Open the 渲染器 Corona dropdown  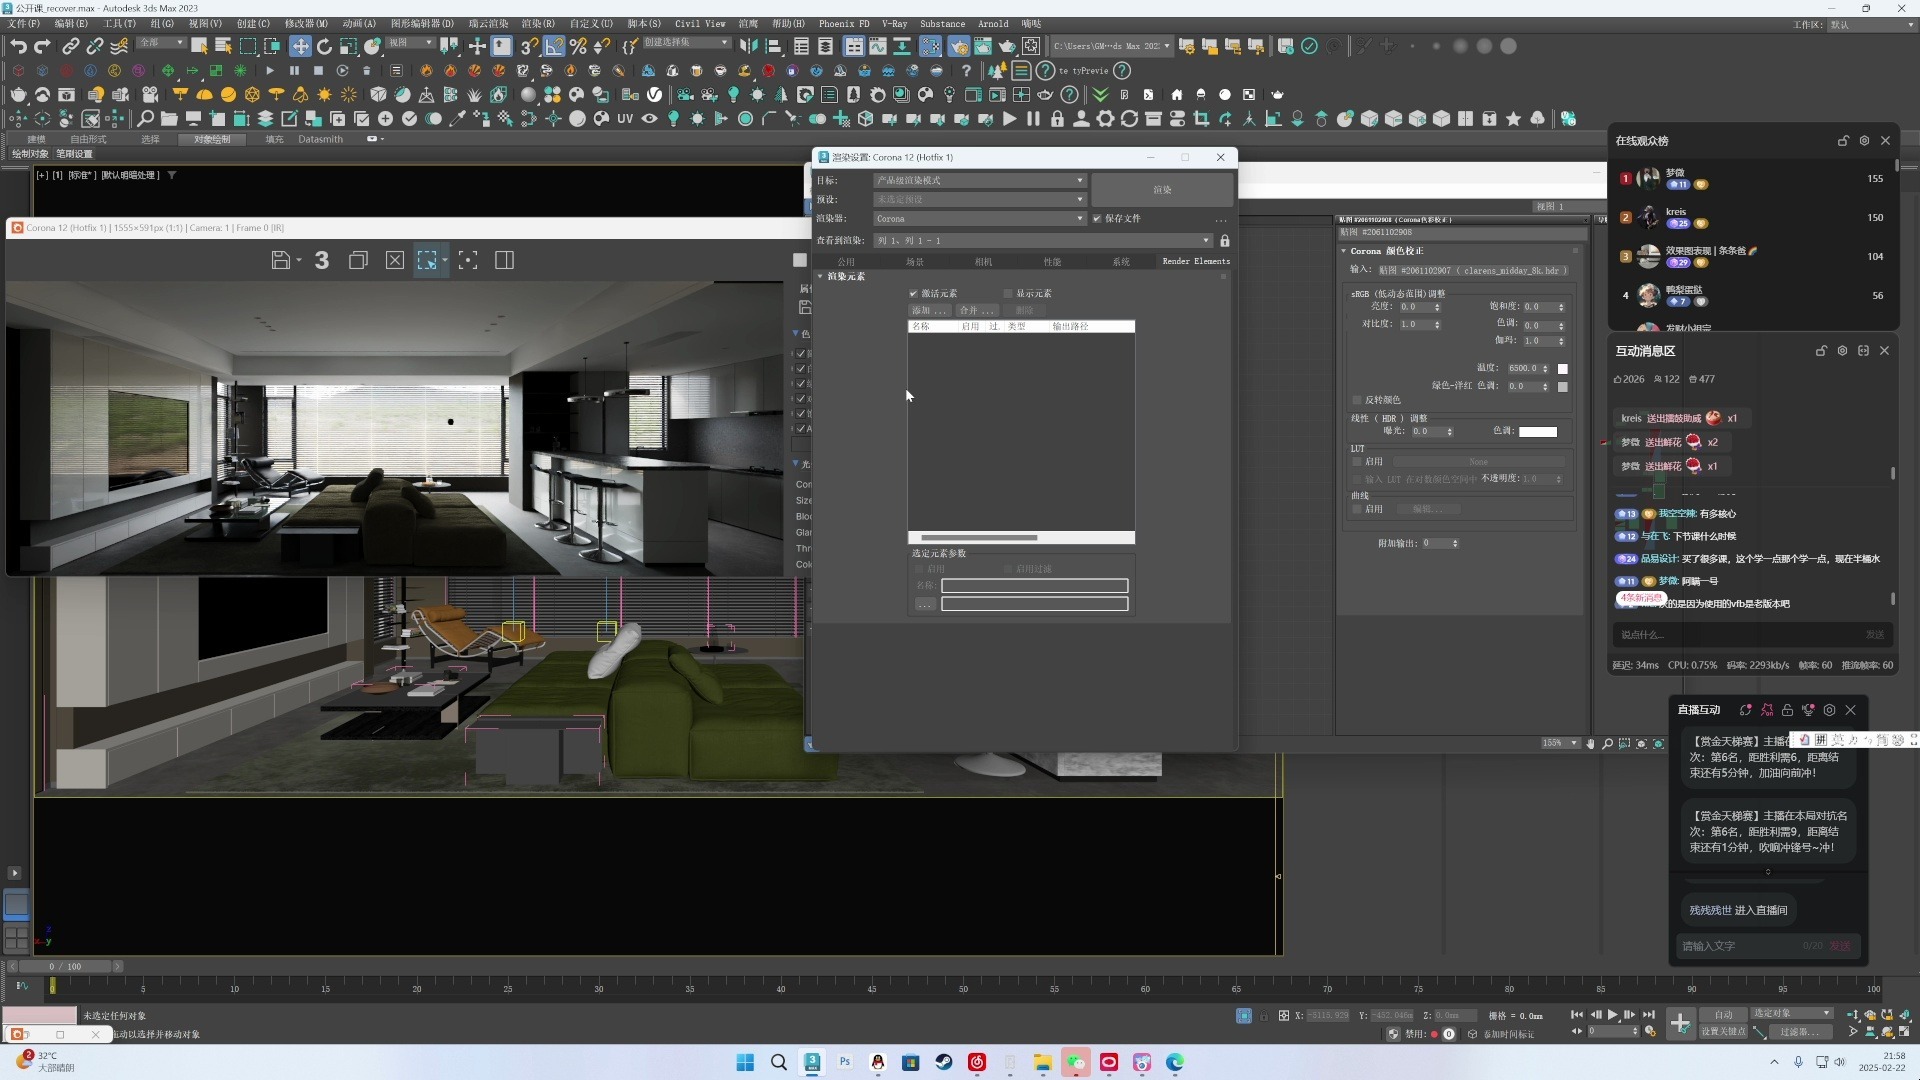pyautogui.click(x=980, y=218)
